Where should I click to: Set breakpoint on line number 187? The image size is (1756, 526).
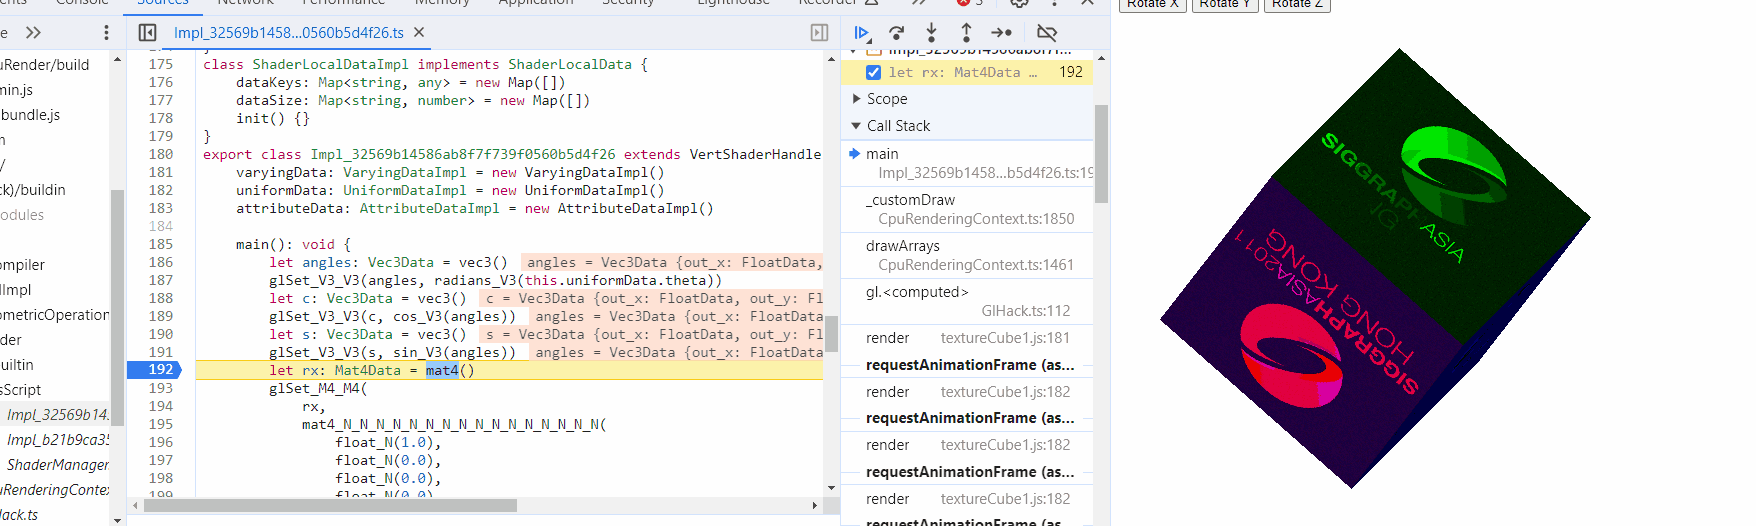160,280
